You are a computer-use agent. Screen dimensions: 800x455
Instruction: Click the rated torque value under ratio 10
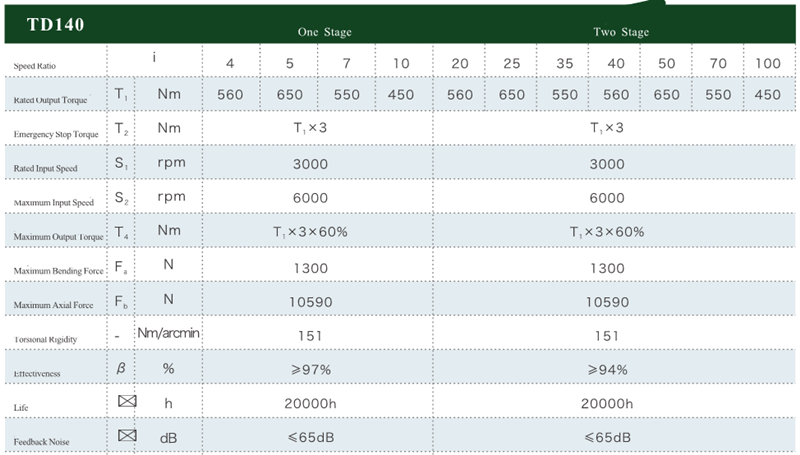401,95
